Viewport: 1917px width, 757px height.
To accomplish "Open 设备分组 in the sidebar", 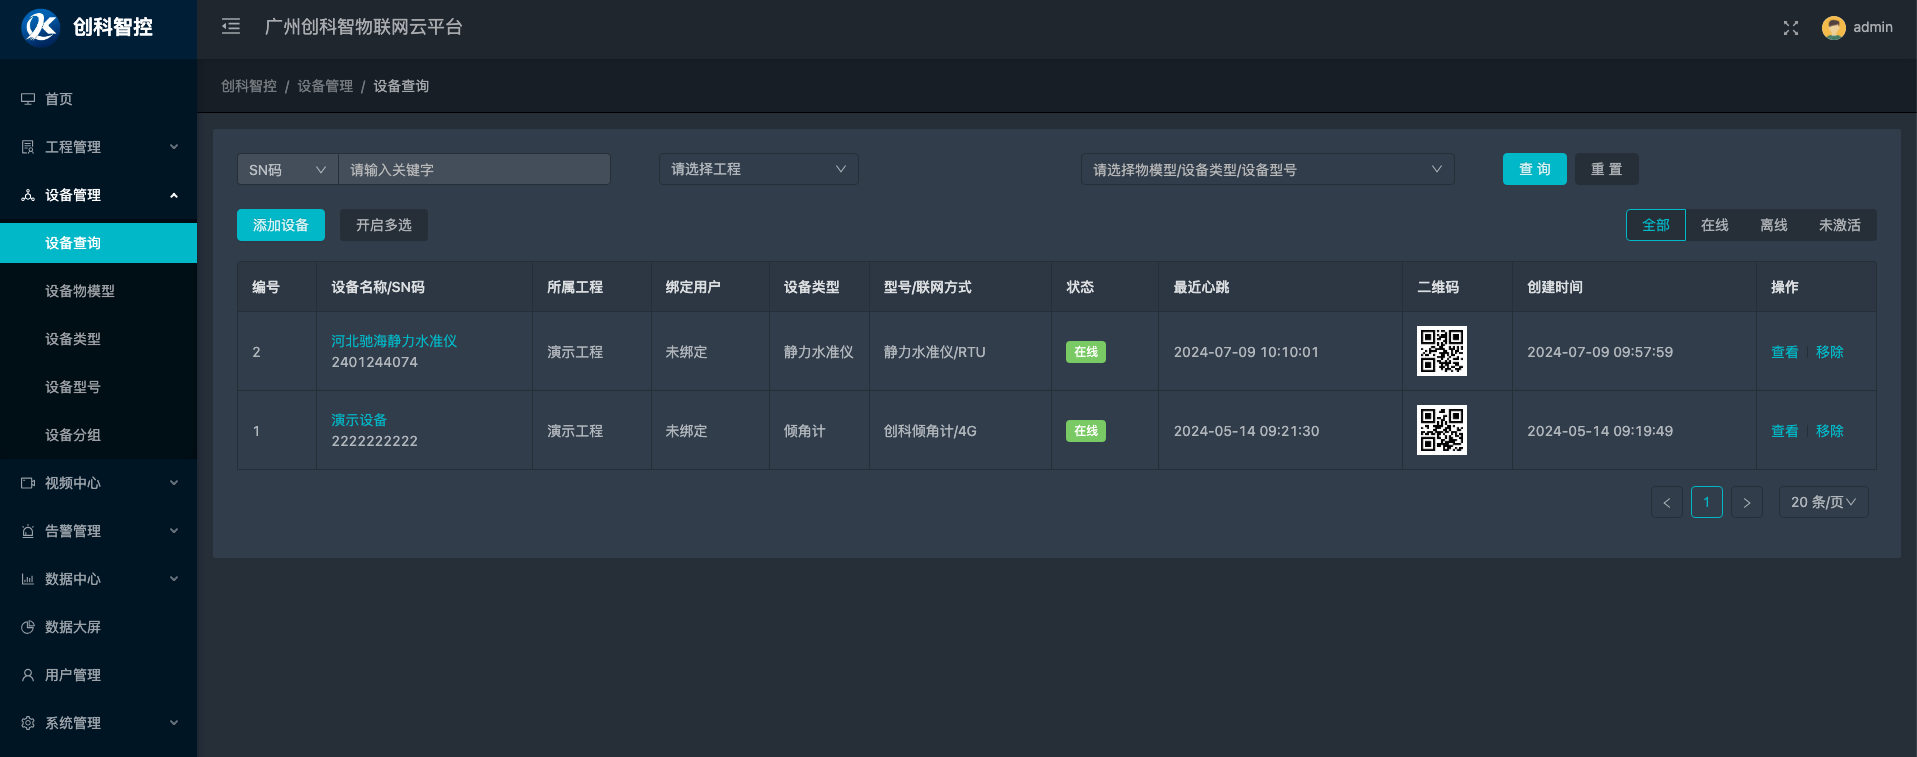I will (98, 435).
